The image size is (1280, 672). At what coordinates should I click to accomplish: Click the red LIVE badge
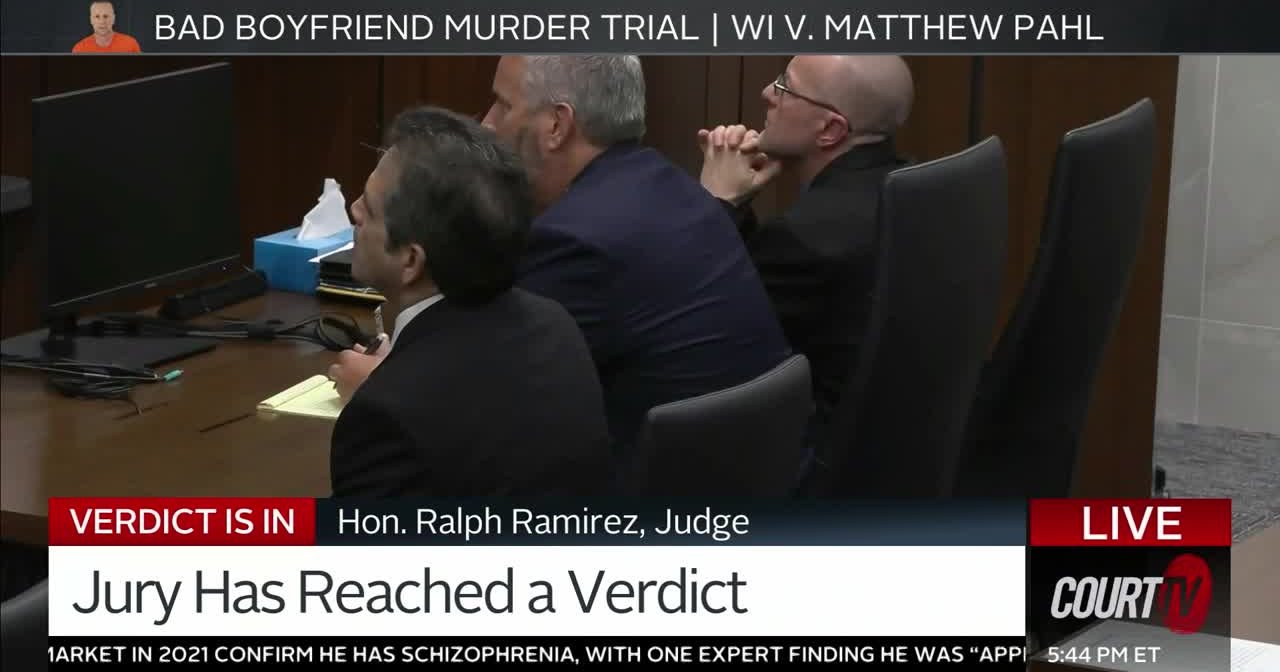point(1130,523)
